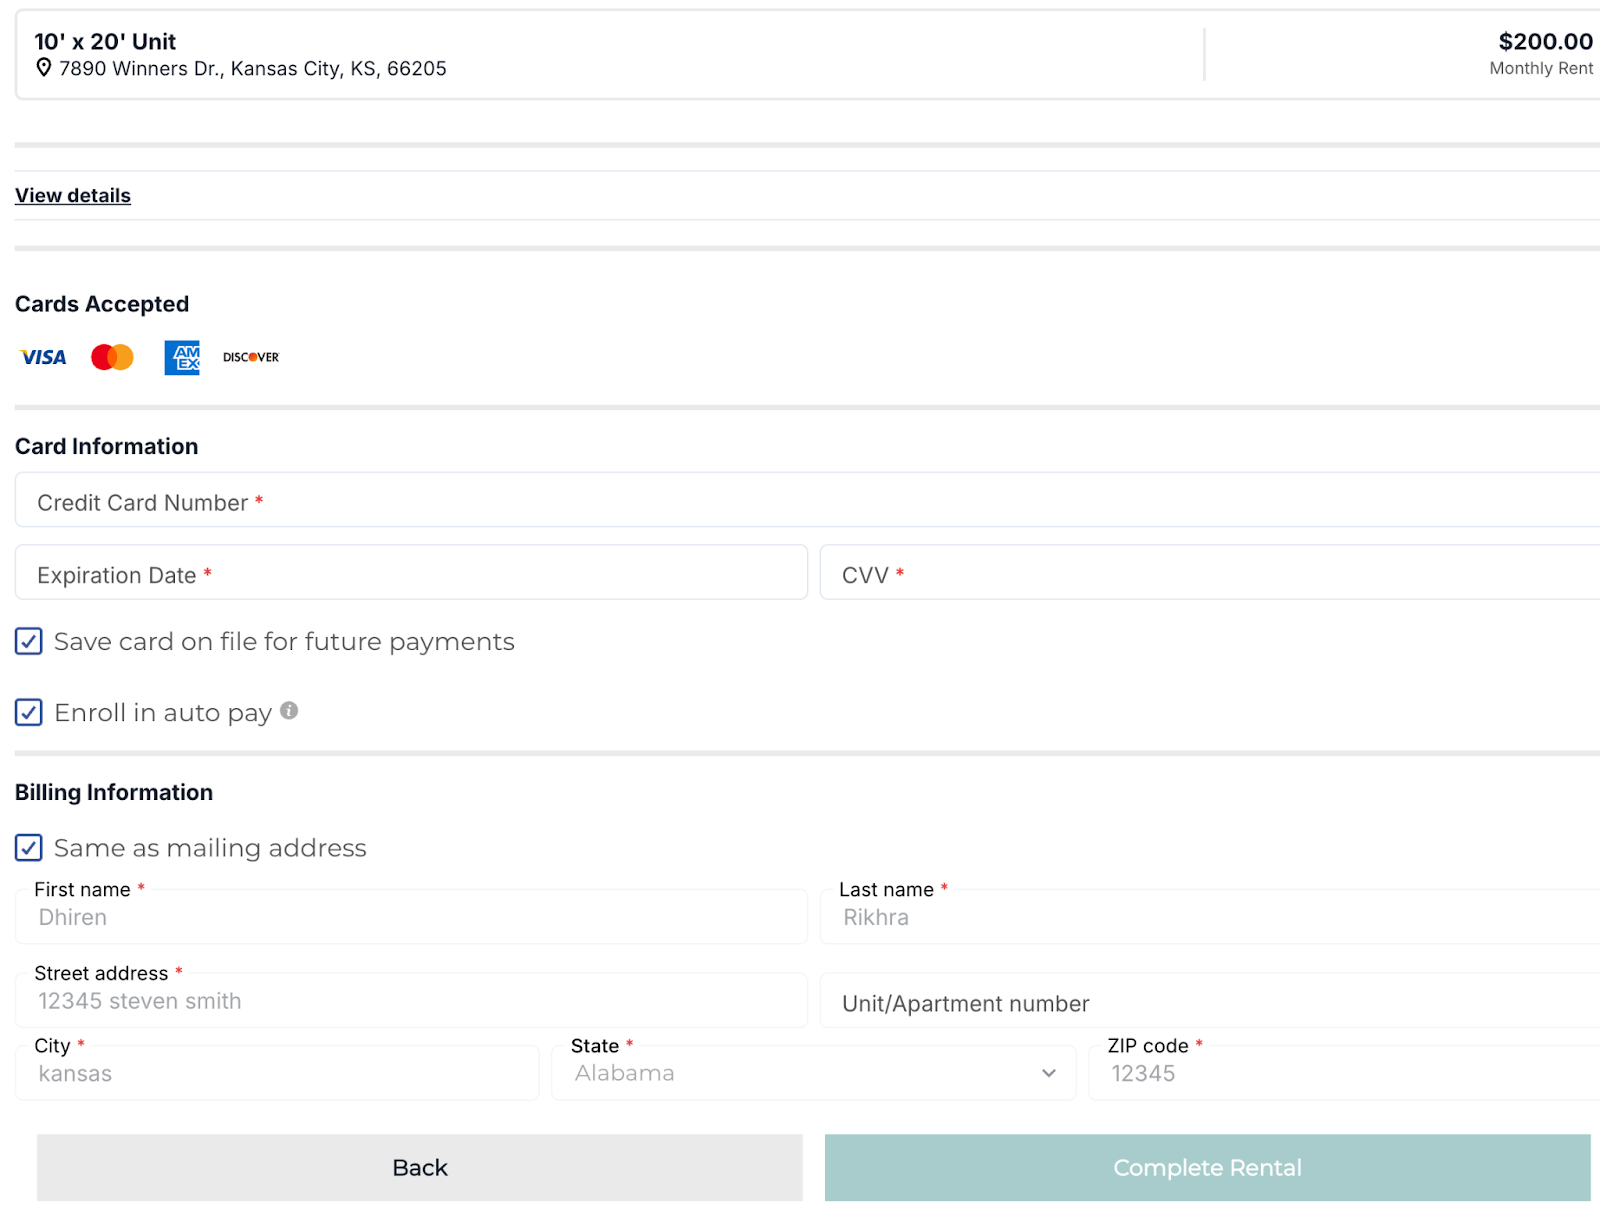The image size is (1600, 1215).
Task: Uncheck Same as mailing address
Action: coord(29,848)
